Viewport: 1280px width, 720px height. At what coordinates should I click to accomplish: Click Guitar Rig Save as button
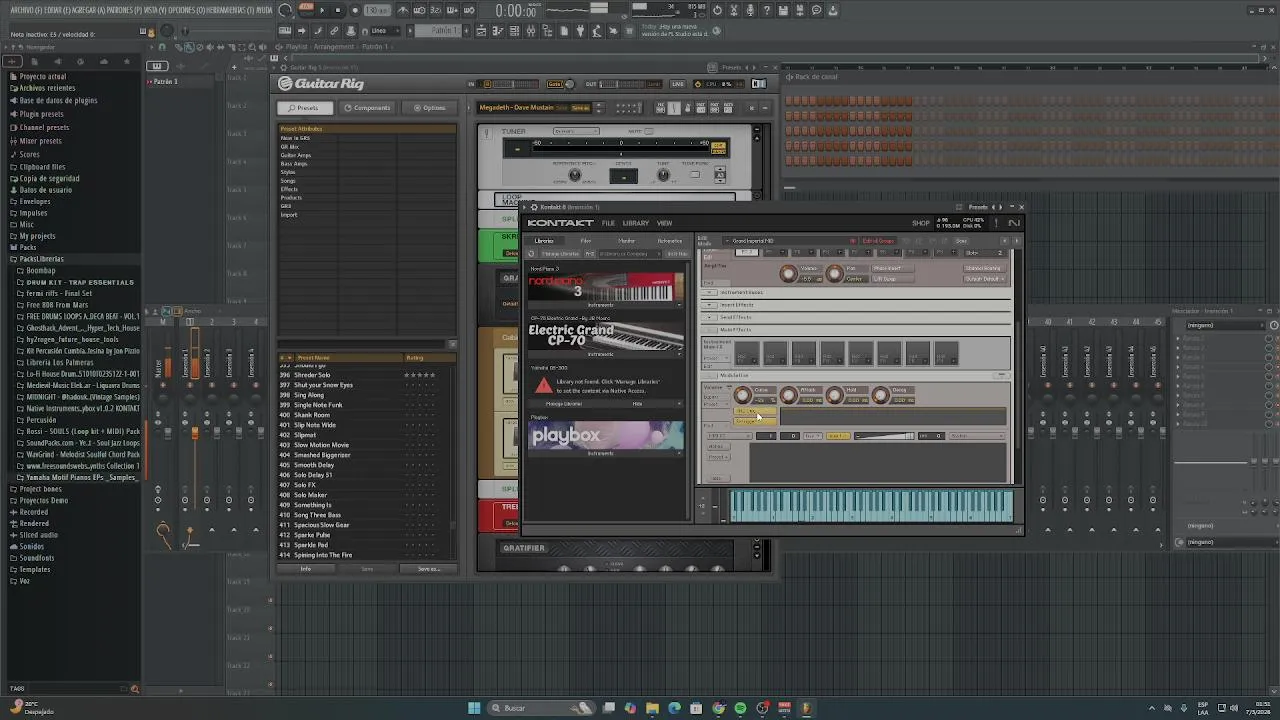(x=428, y=569)
